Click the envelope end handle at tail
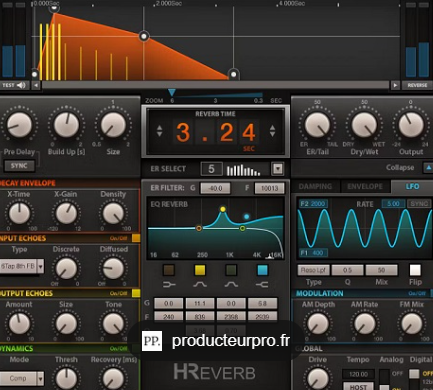The image size is (433, 390). (x=234, y=74)
